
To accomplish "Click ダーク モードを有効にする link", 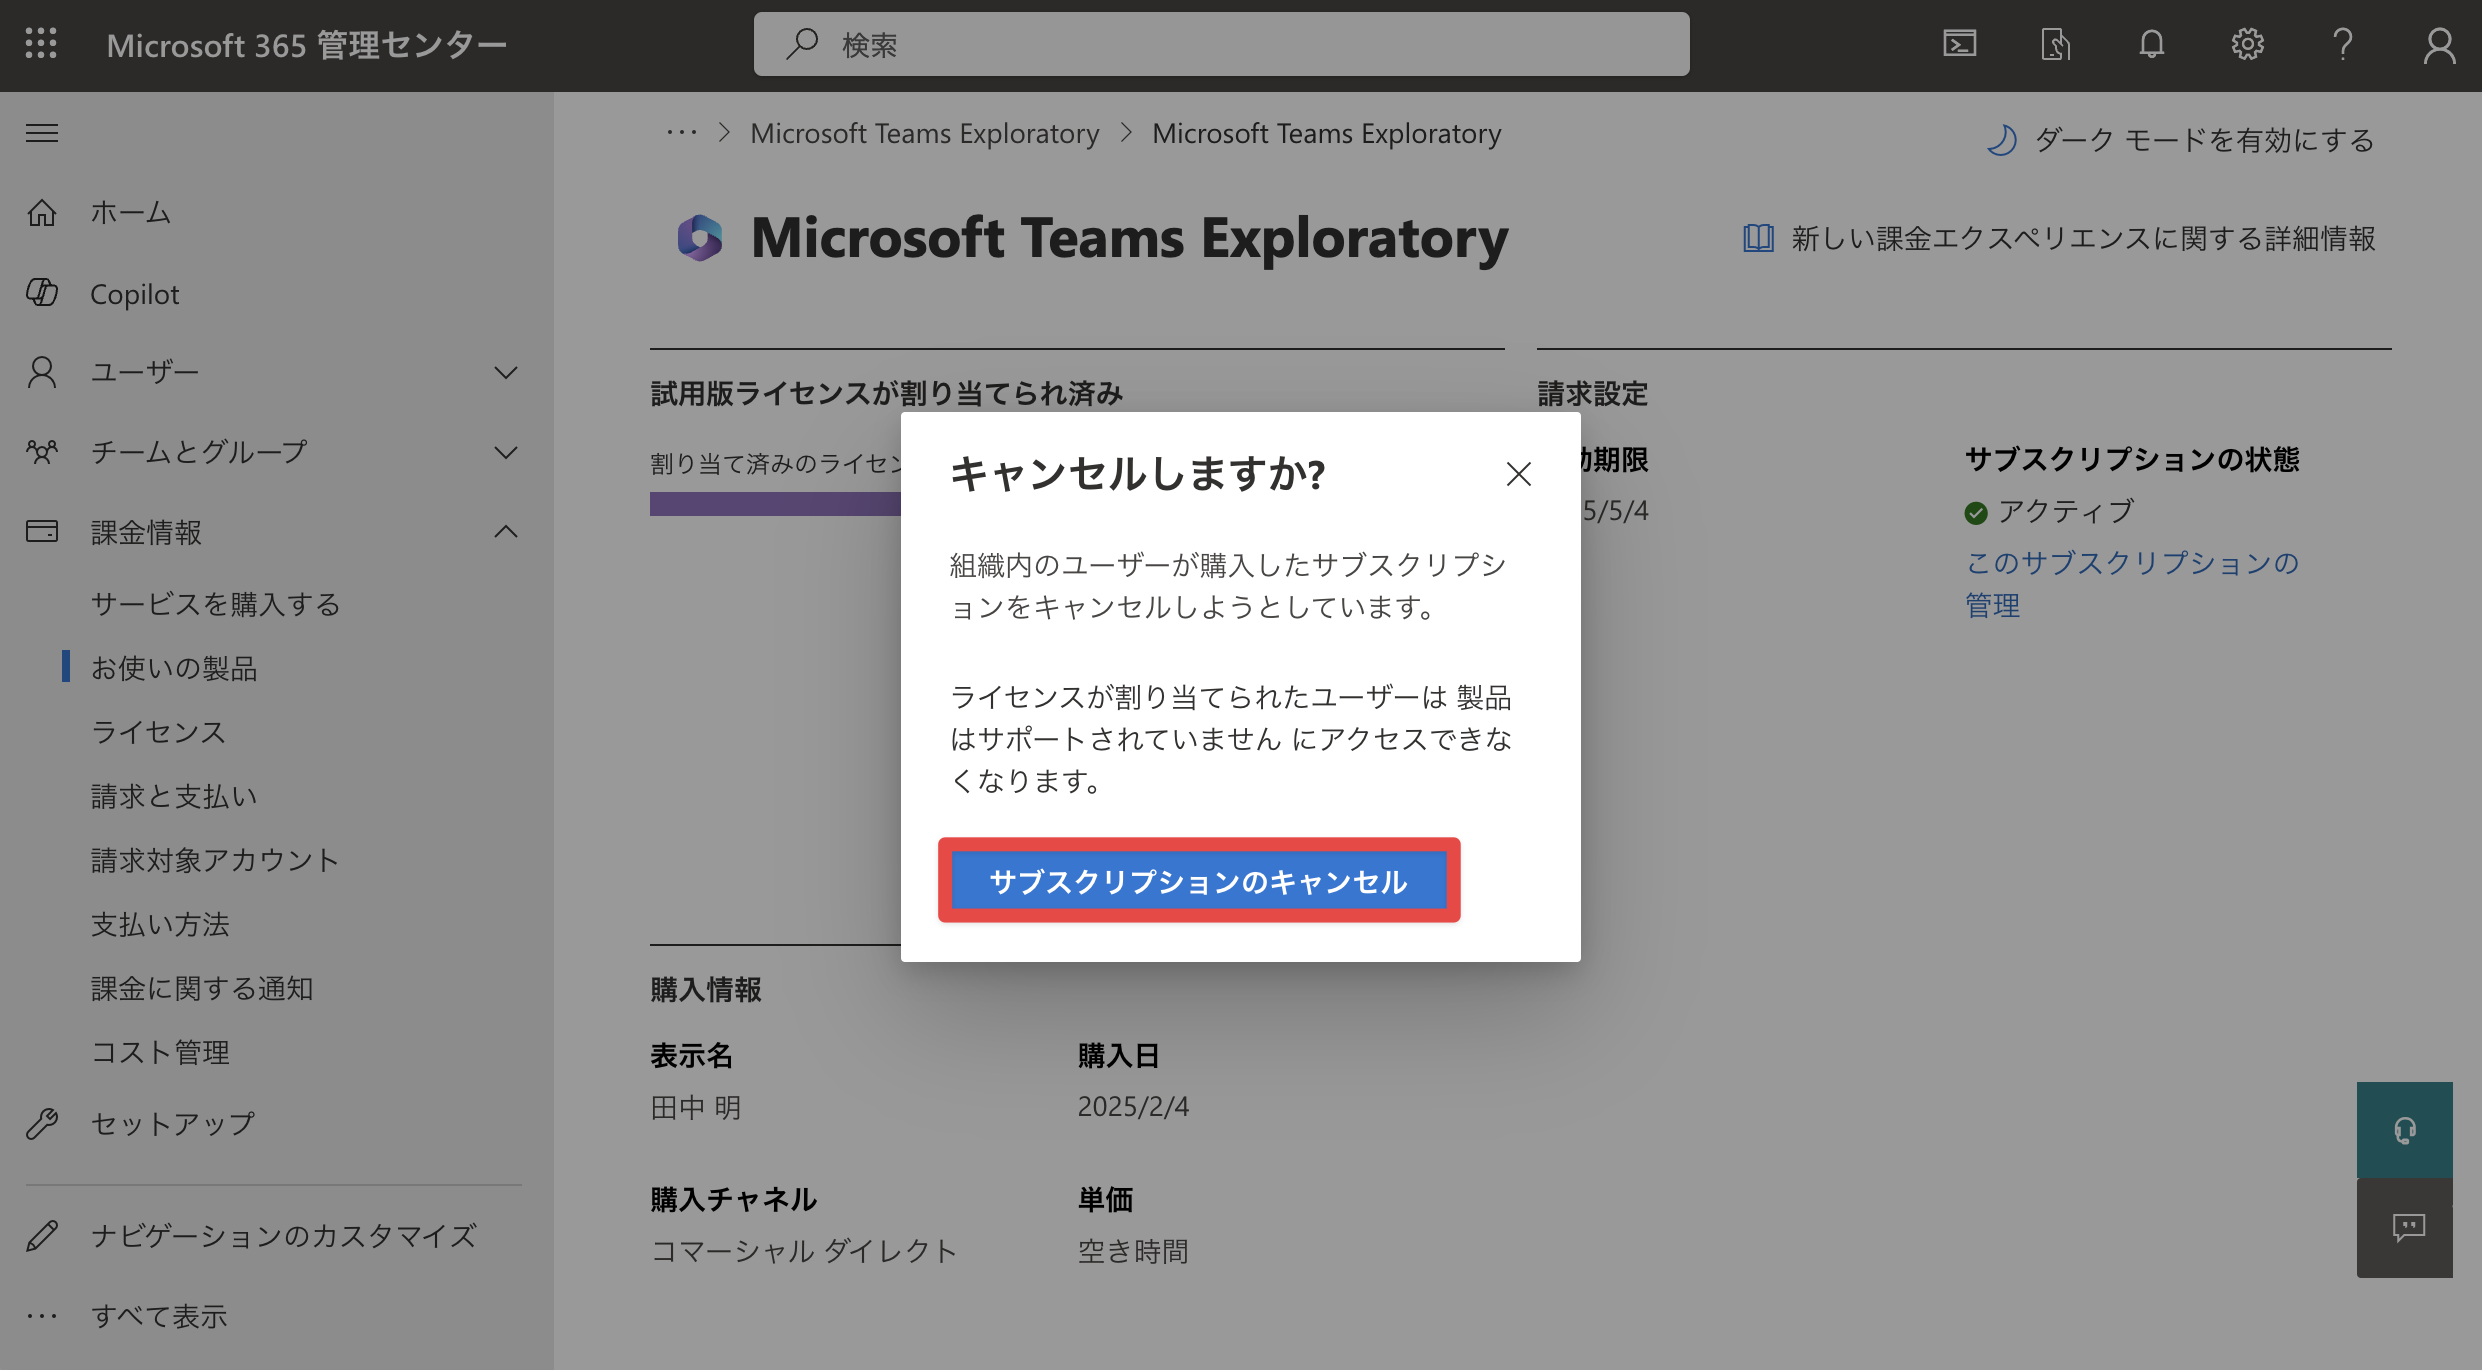I will pyautogui.click(x=2205, y=140).
